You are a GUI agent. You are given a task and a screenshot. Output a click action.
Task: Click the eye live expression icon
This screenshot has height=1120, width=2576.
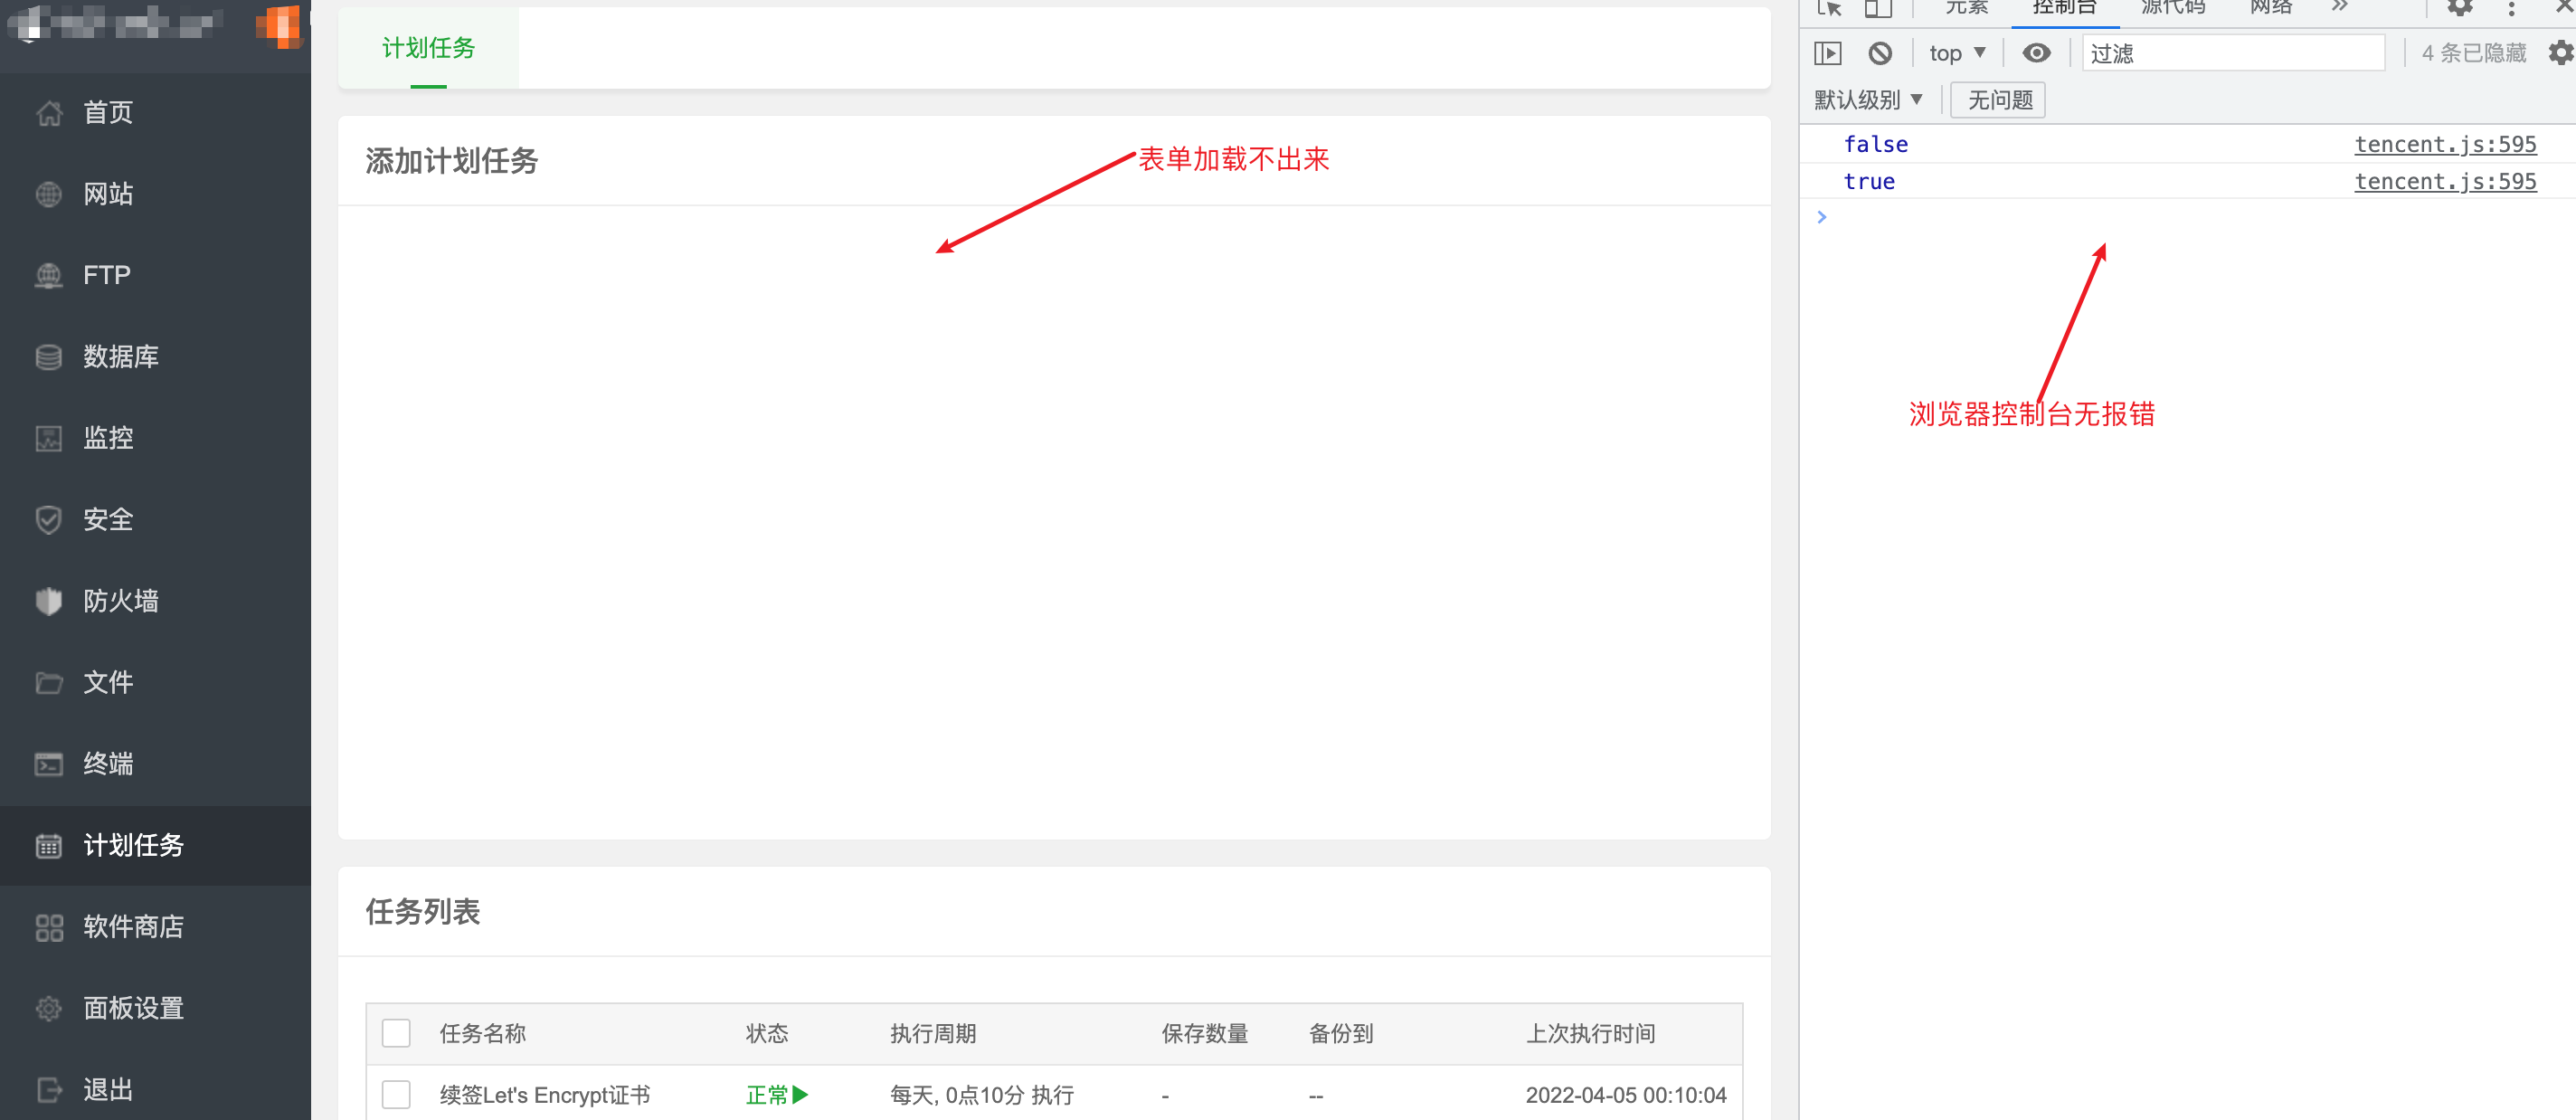[x=2036, y=53]
